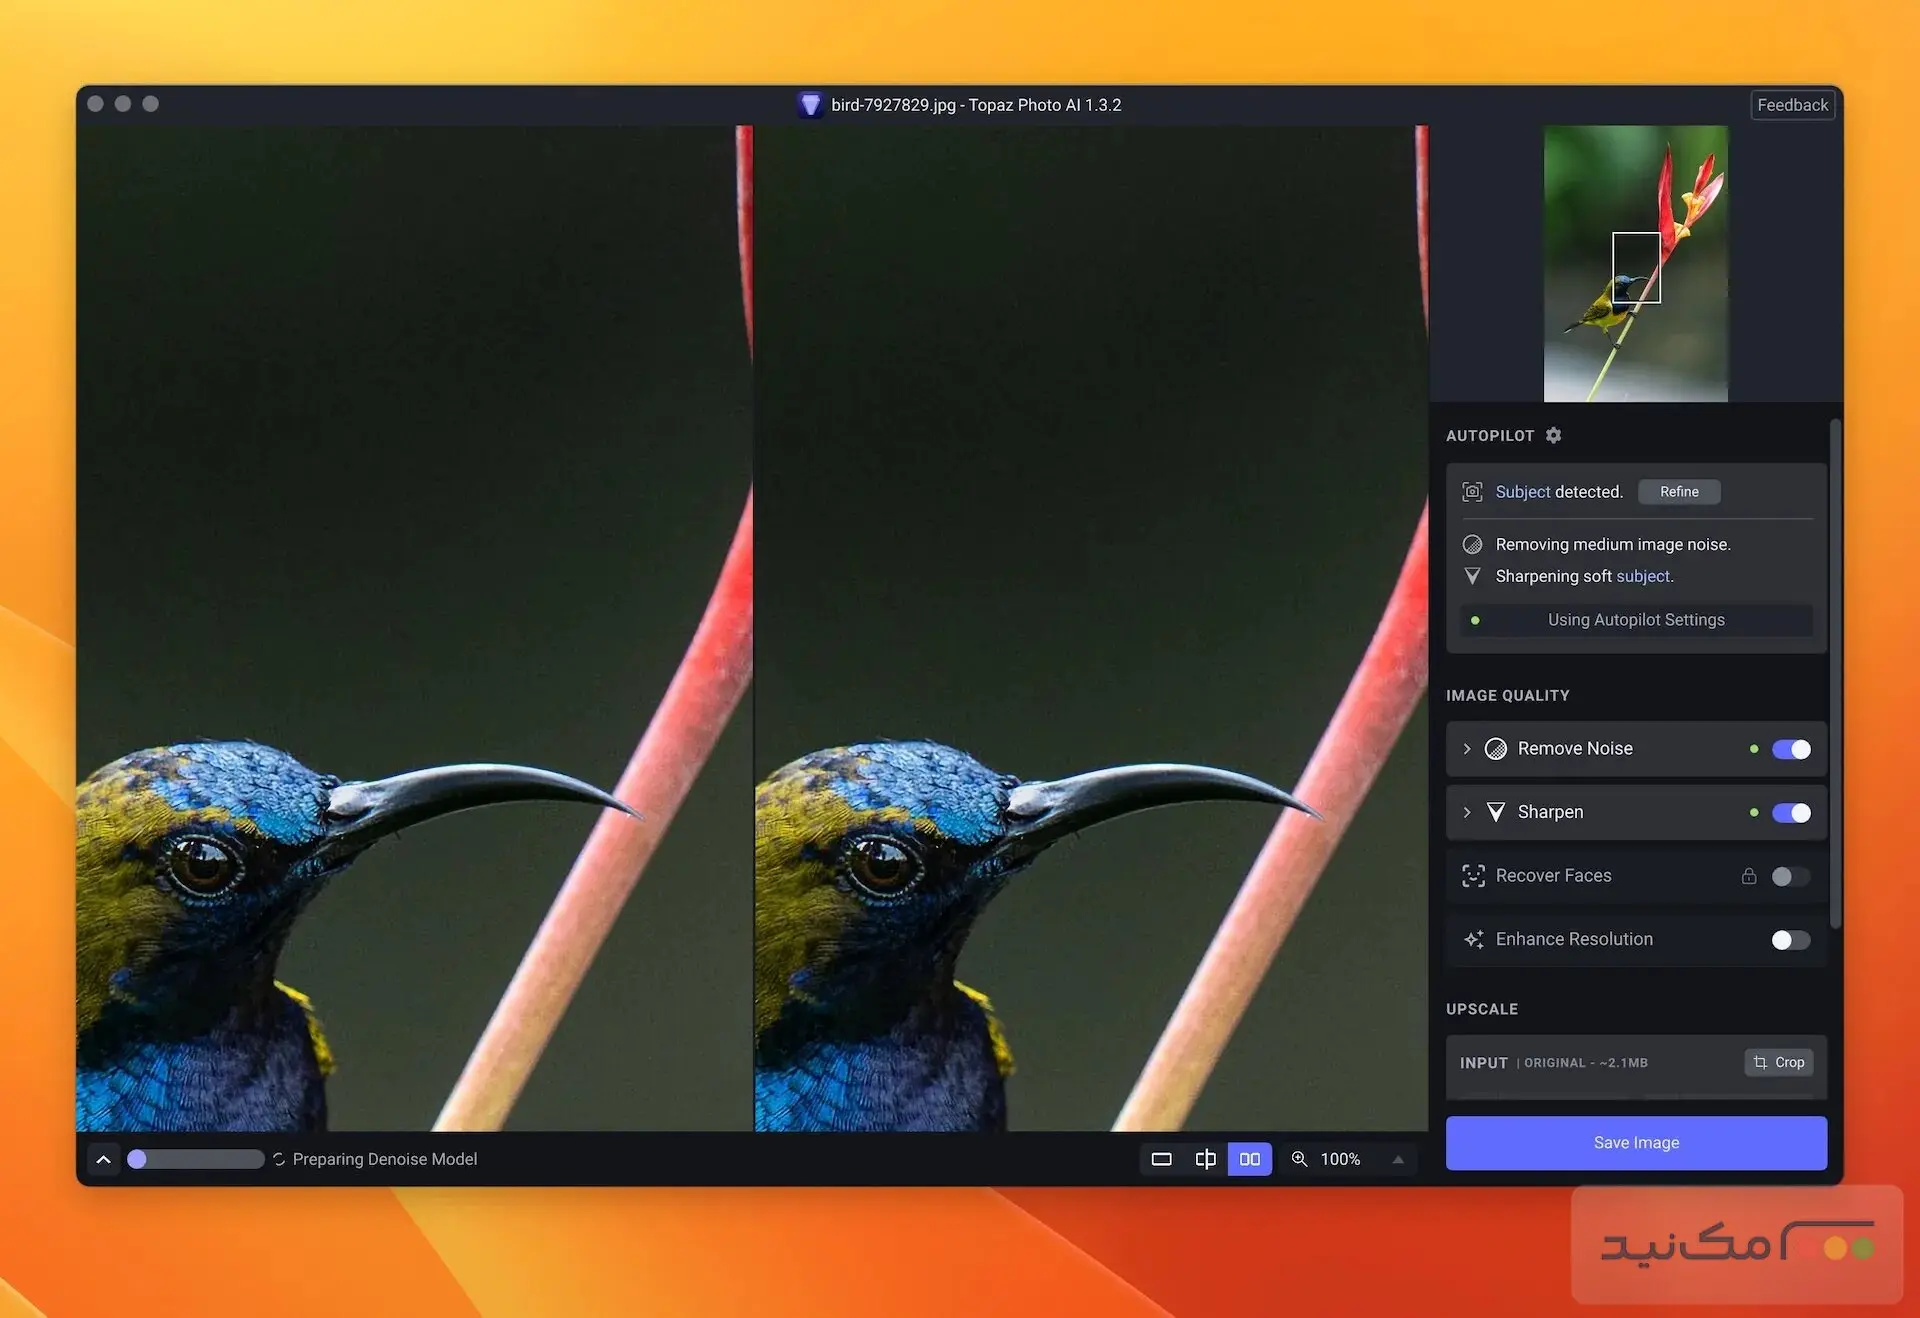
Task: Click the Sharpen funnel icon
Action: pyautogui.click(x=1495, y=812)
